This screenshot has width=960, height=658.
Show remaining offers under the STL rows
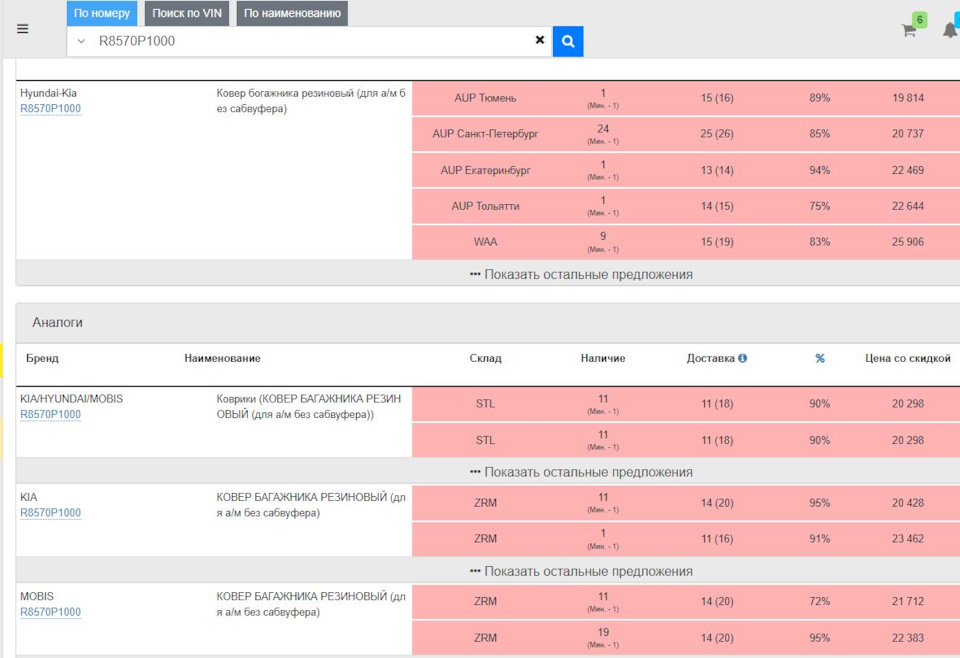coord(581,472)
